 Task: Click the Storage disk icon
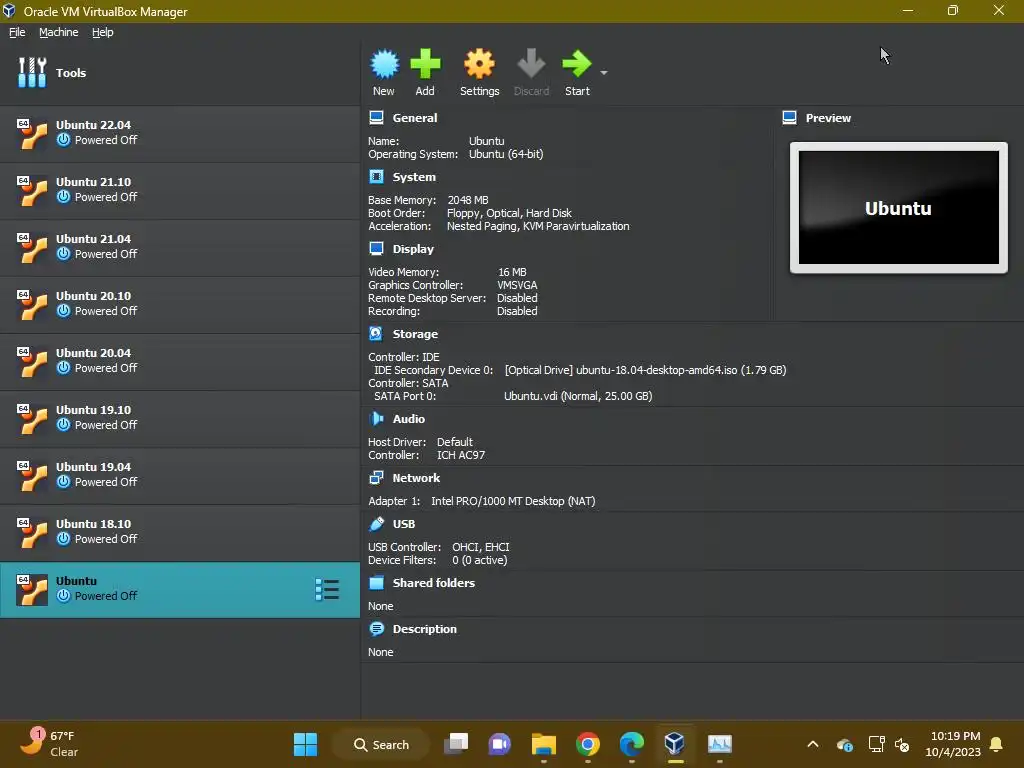(377, 334)
